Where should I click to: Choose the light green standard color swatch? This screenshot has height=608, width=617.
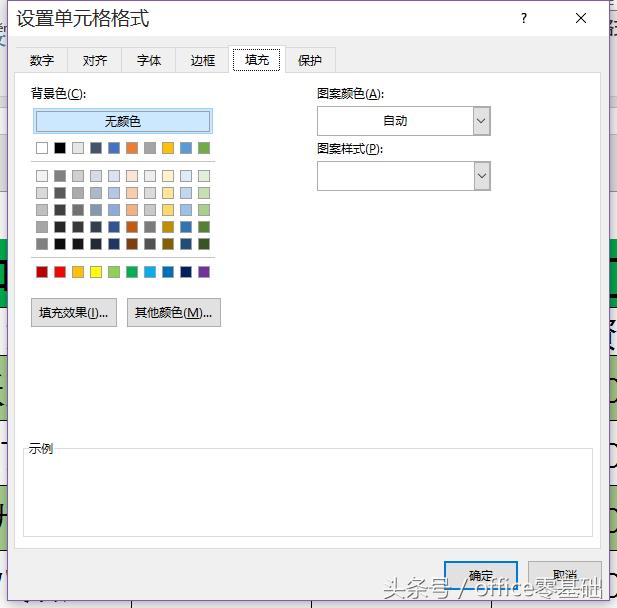tap(114, 272)
